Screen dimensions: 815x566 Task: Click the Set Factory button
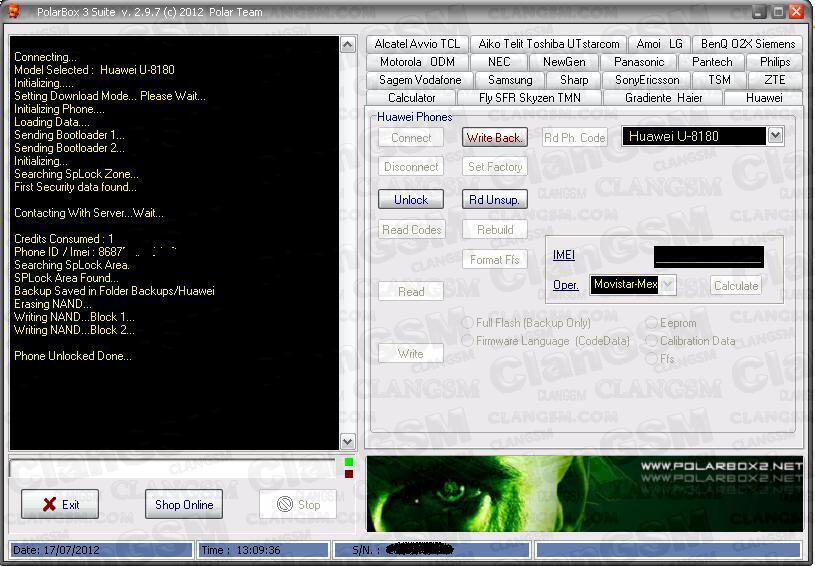[494, 167]
